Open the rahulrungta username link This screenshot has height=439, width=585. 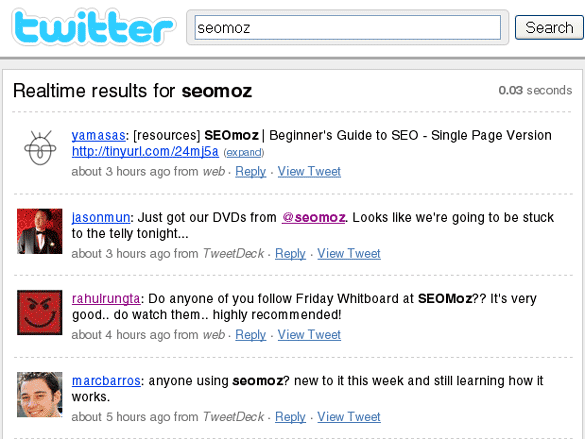106,299
